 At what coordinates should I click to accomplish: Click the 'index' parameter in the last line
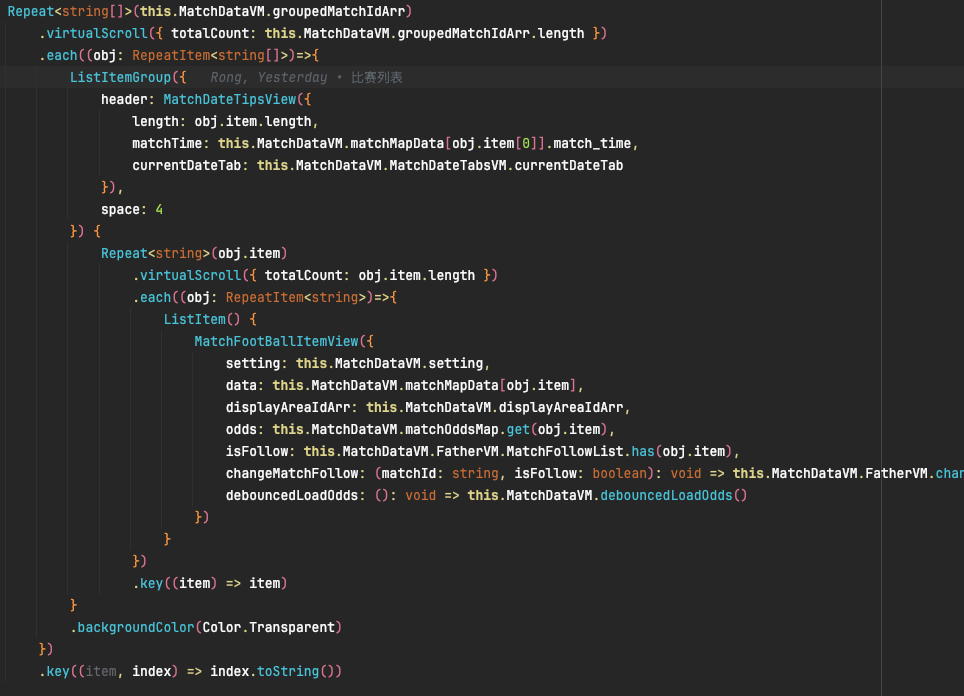coord(152,671)
